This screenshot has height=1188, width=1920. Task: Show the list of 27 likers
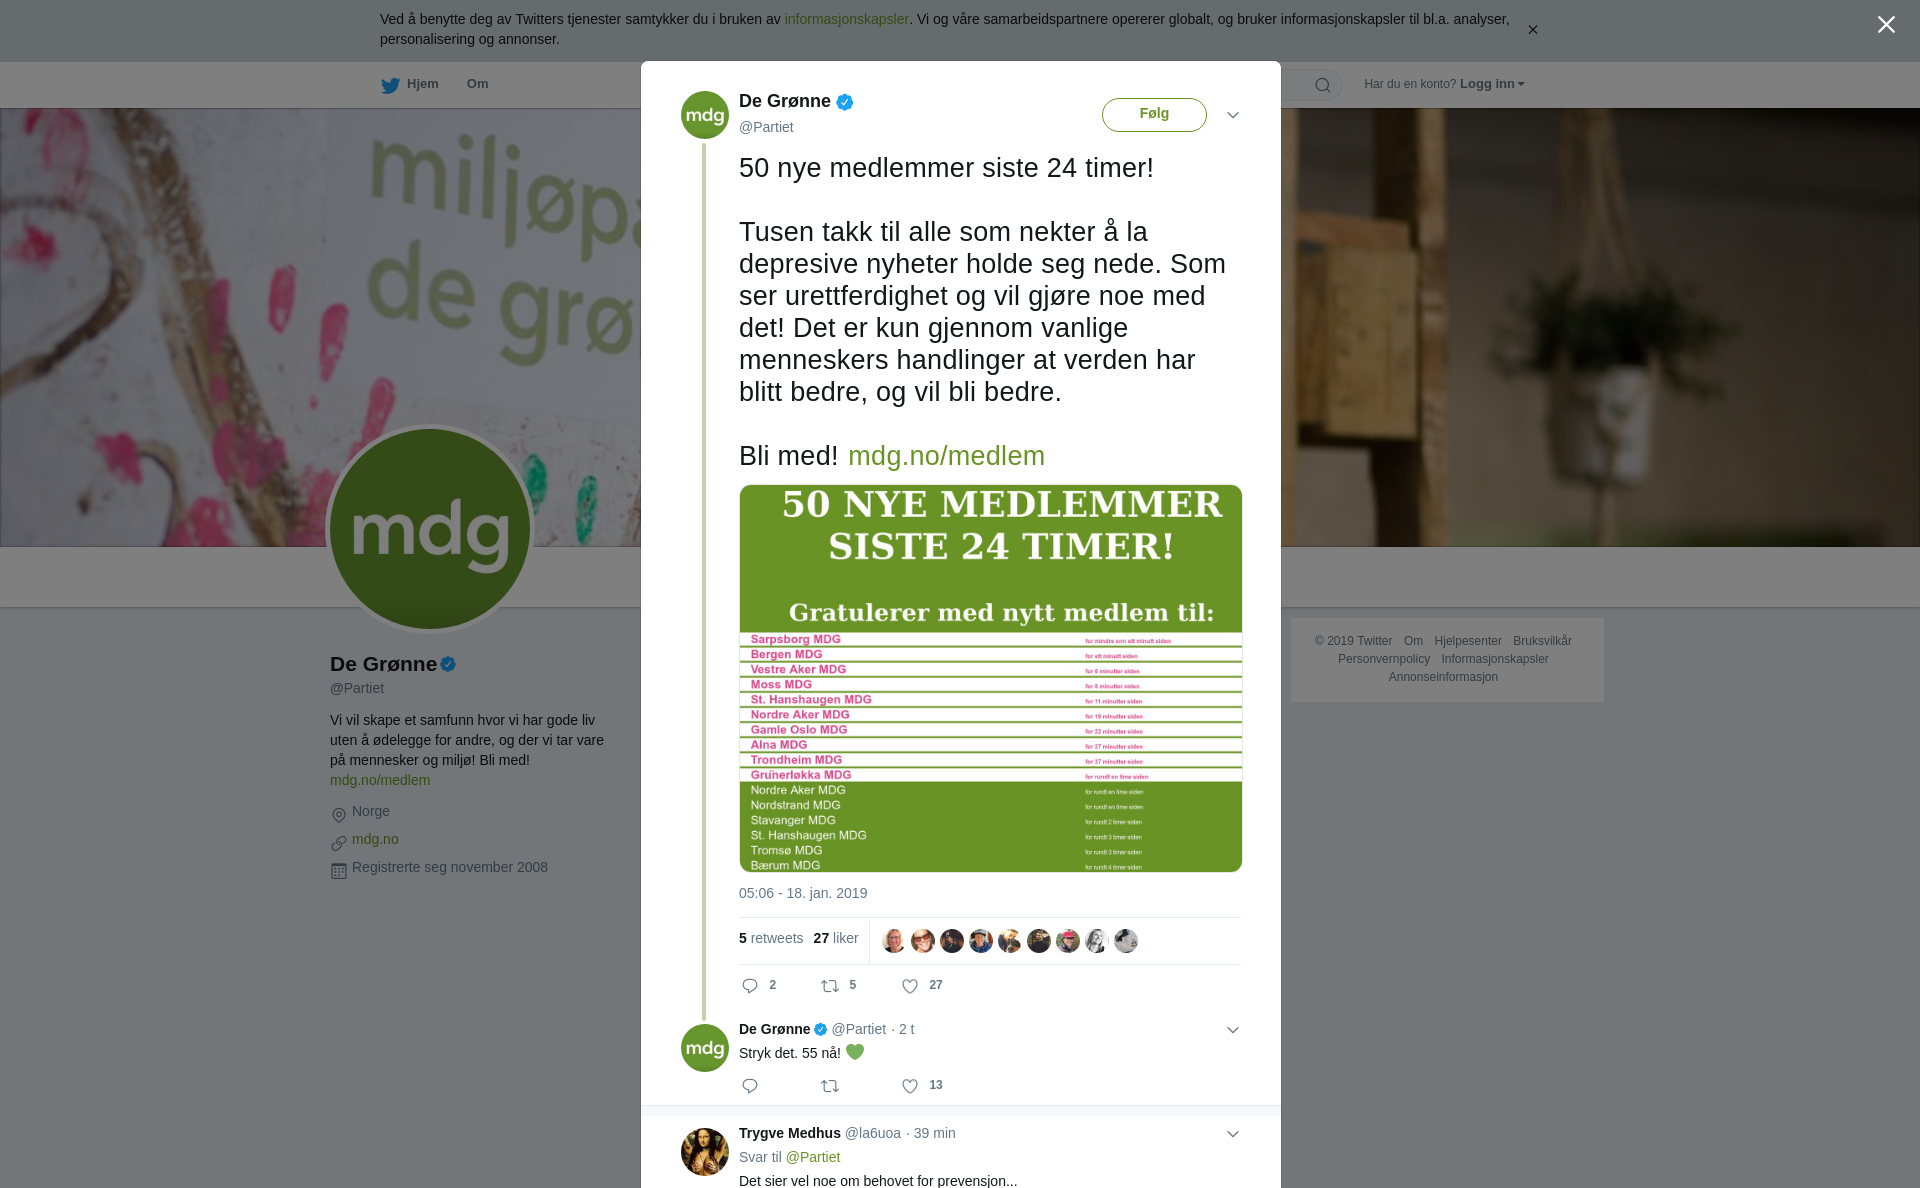pos(836,938)
